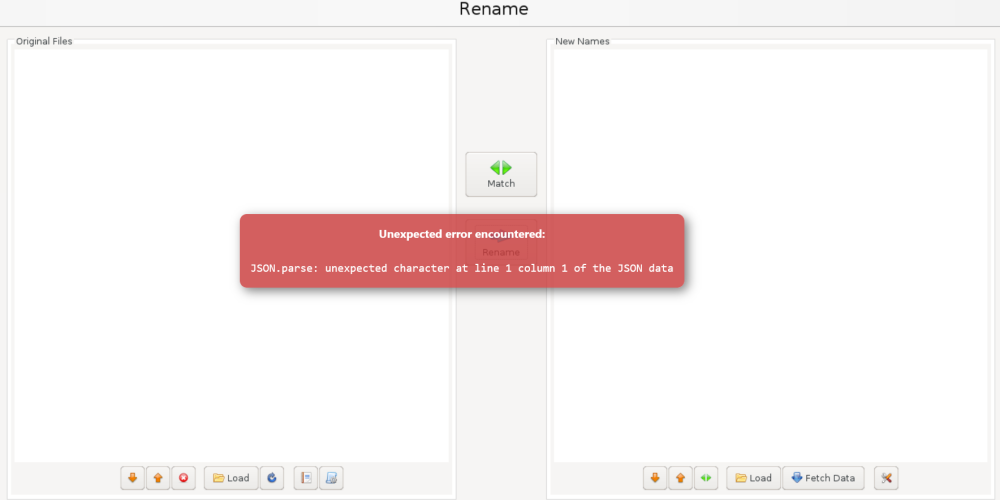Click the blue refresh arrow icon
This screenshot has height=500, width=1000.
point(272,478)
